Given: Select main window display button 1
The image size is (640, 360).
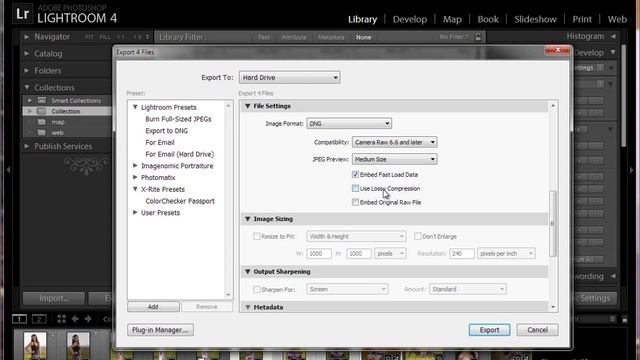Looking at the screenshot, I should pos(19,319).
